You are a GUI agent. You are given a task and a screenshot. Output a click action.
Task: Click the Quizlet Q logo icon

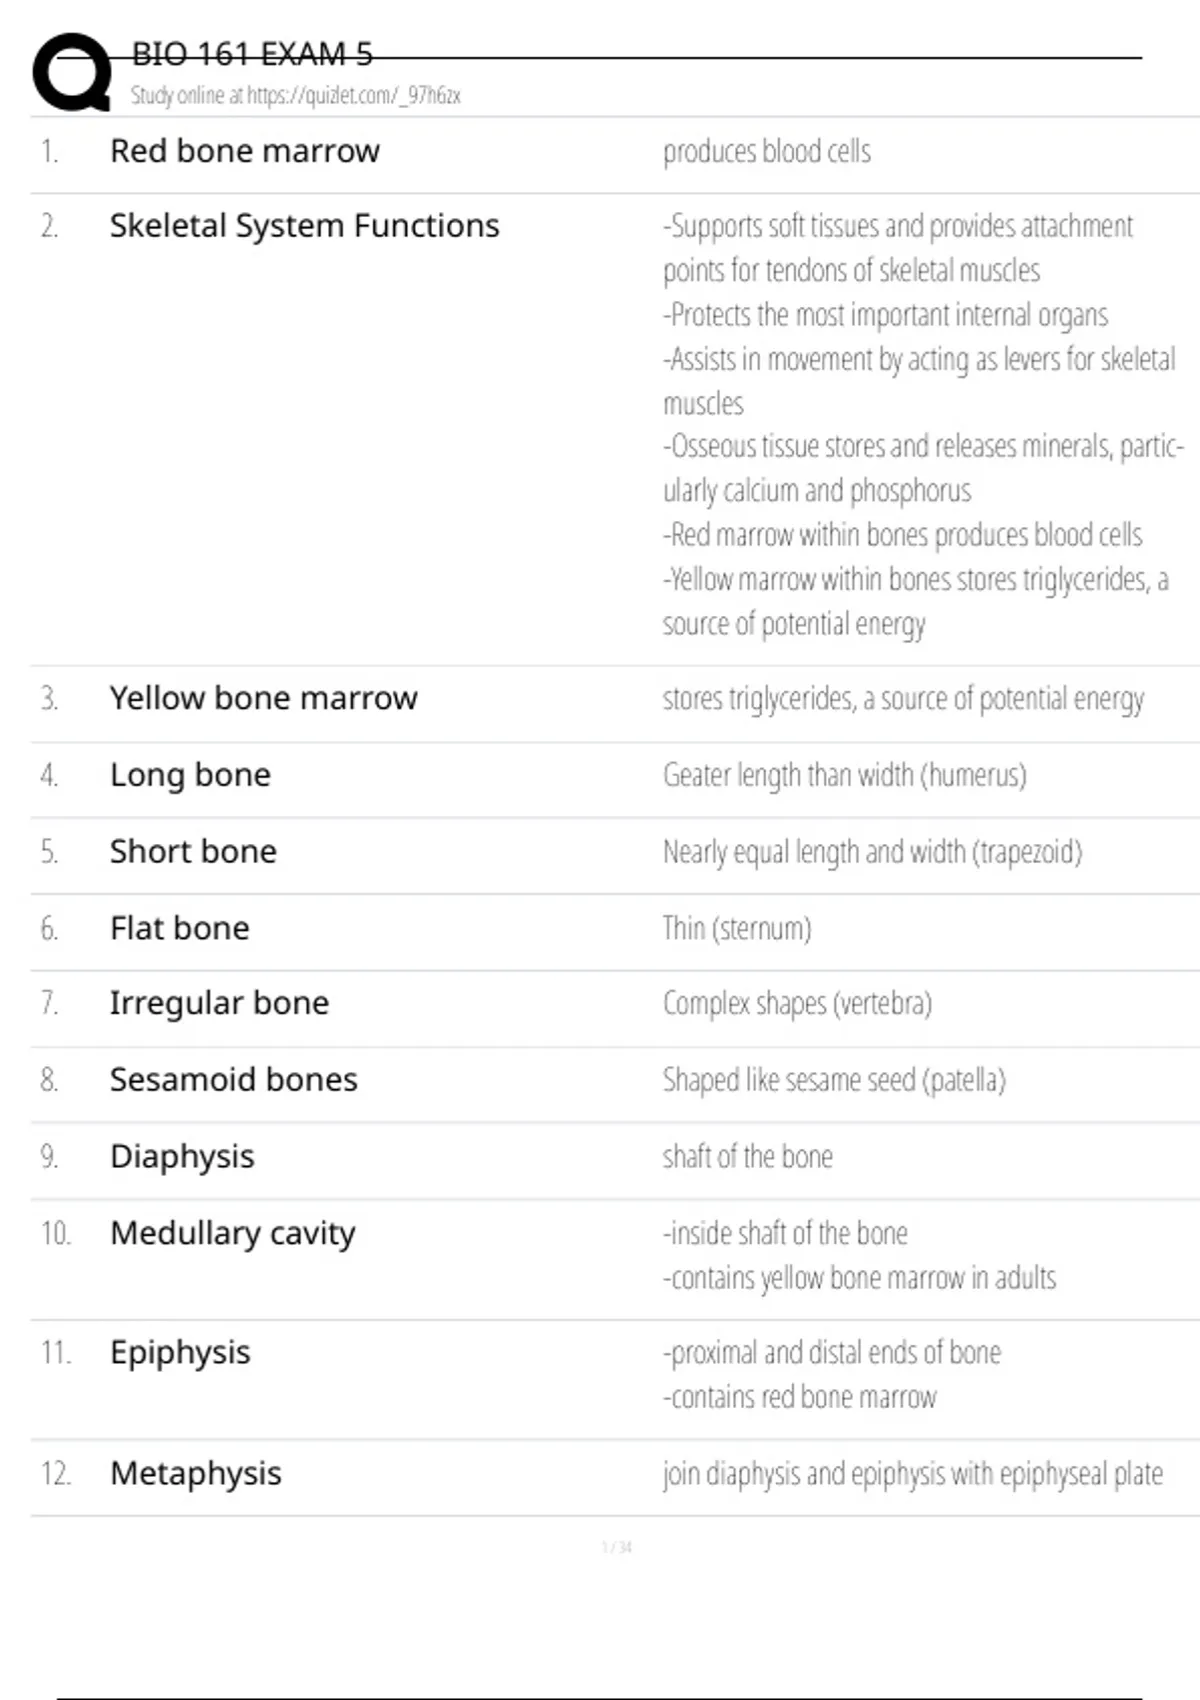click(72, 72)
